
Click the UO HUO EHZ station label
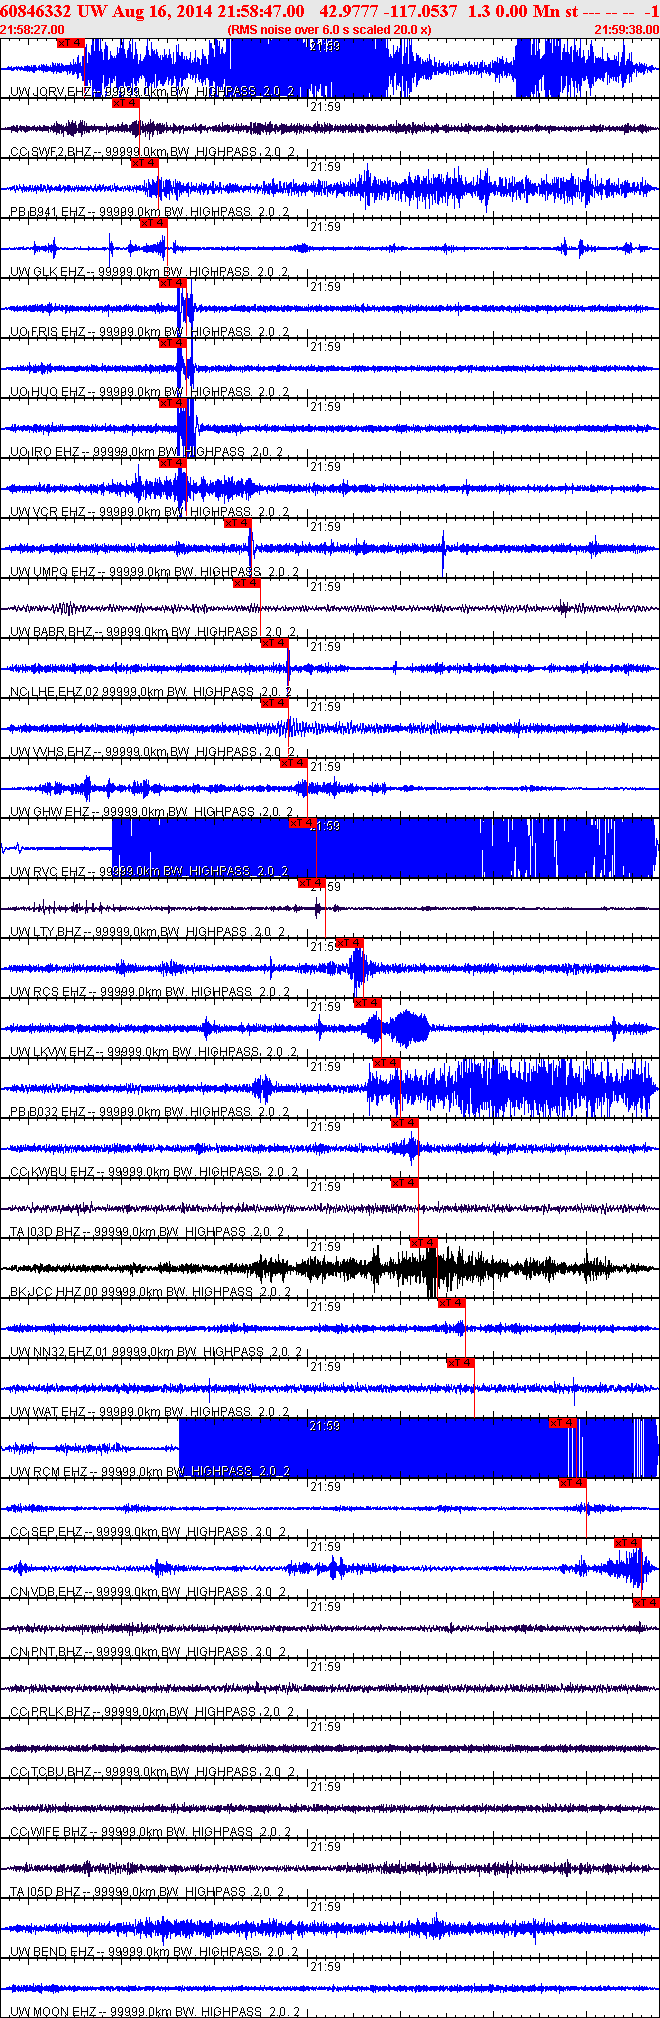(x=150, y=391)
